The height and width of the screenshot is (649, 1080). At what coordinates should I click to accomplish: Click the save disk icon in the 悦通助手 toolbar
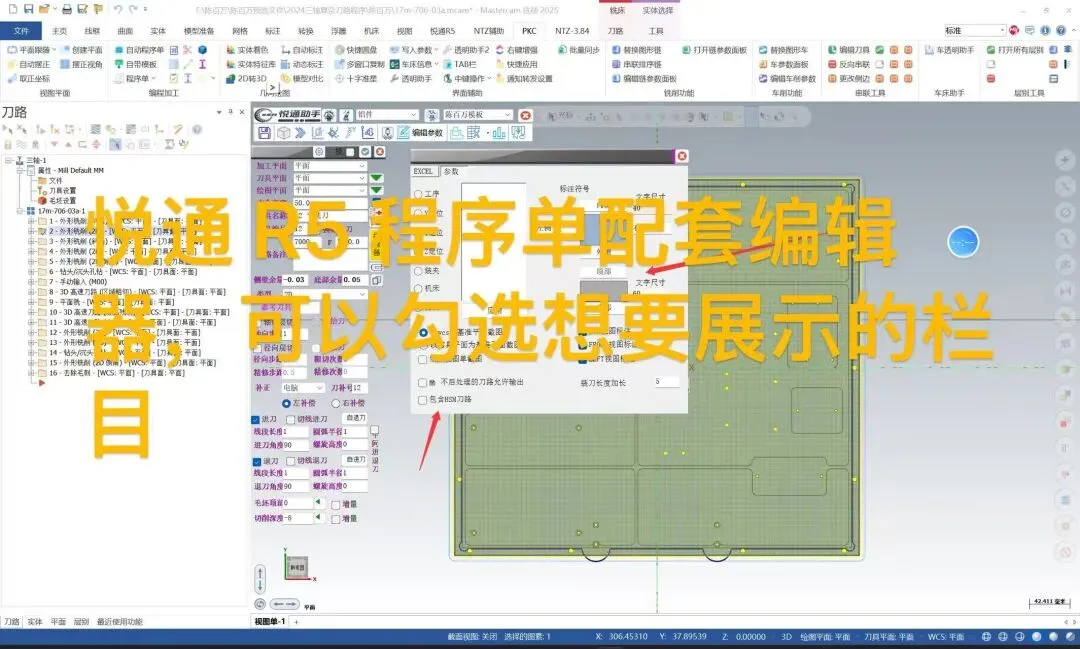click(x=264, y=132)
